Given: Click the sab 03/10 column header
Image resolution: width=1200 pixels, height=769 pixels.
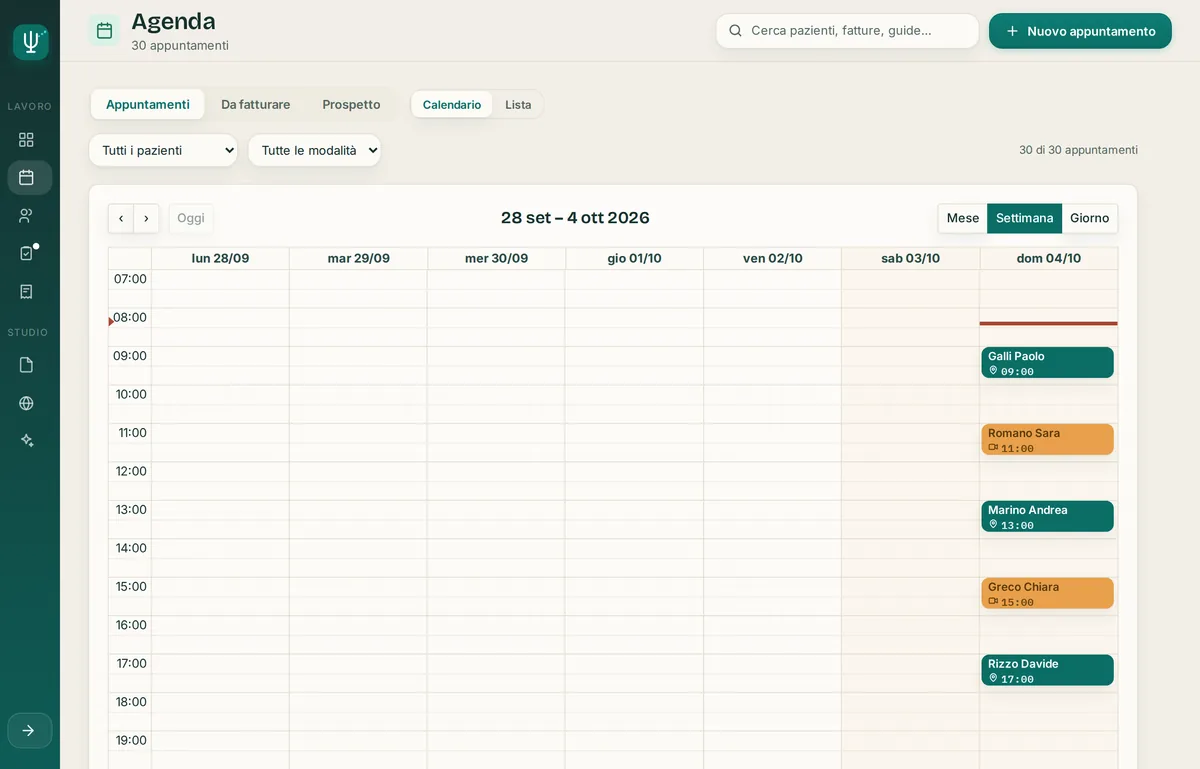Looking at the screenshot, I should [911, 258].
